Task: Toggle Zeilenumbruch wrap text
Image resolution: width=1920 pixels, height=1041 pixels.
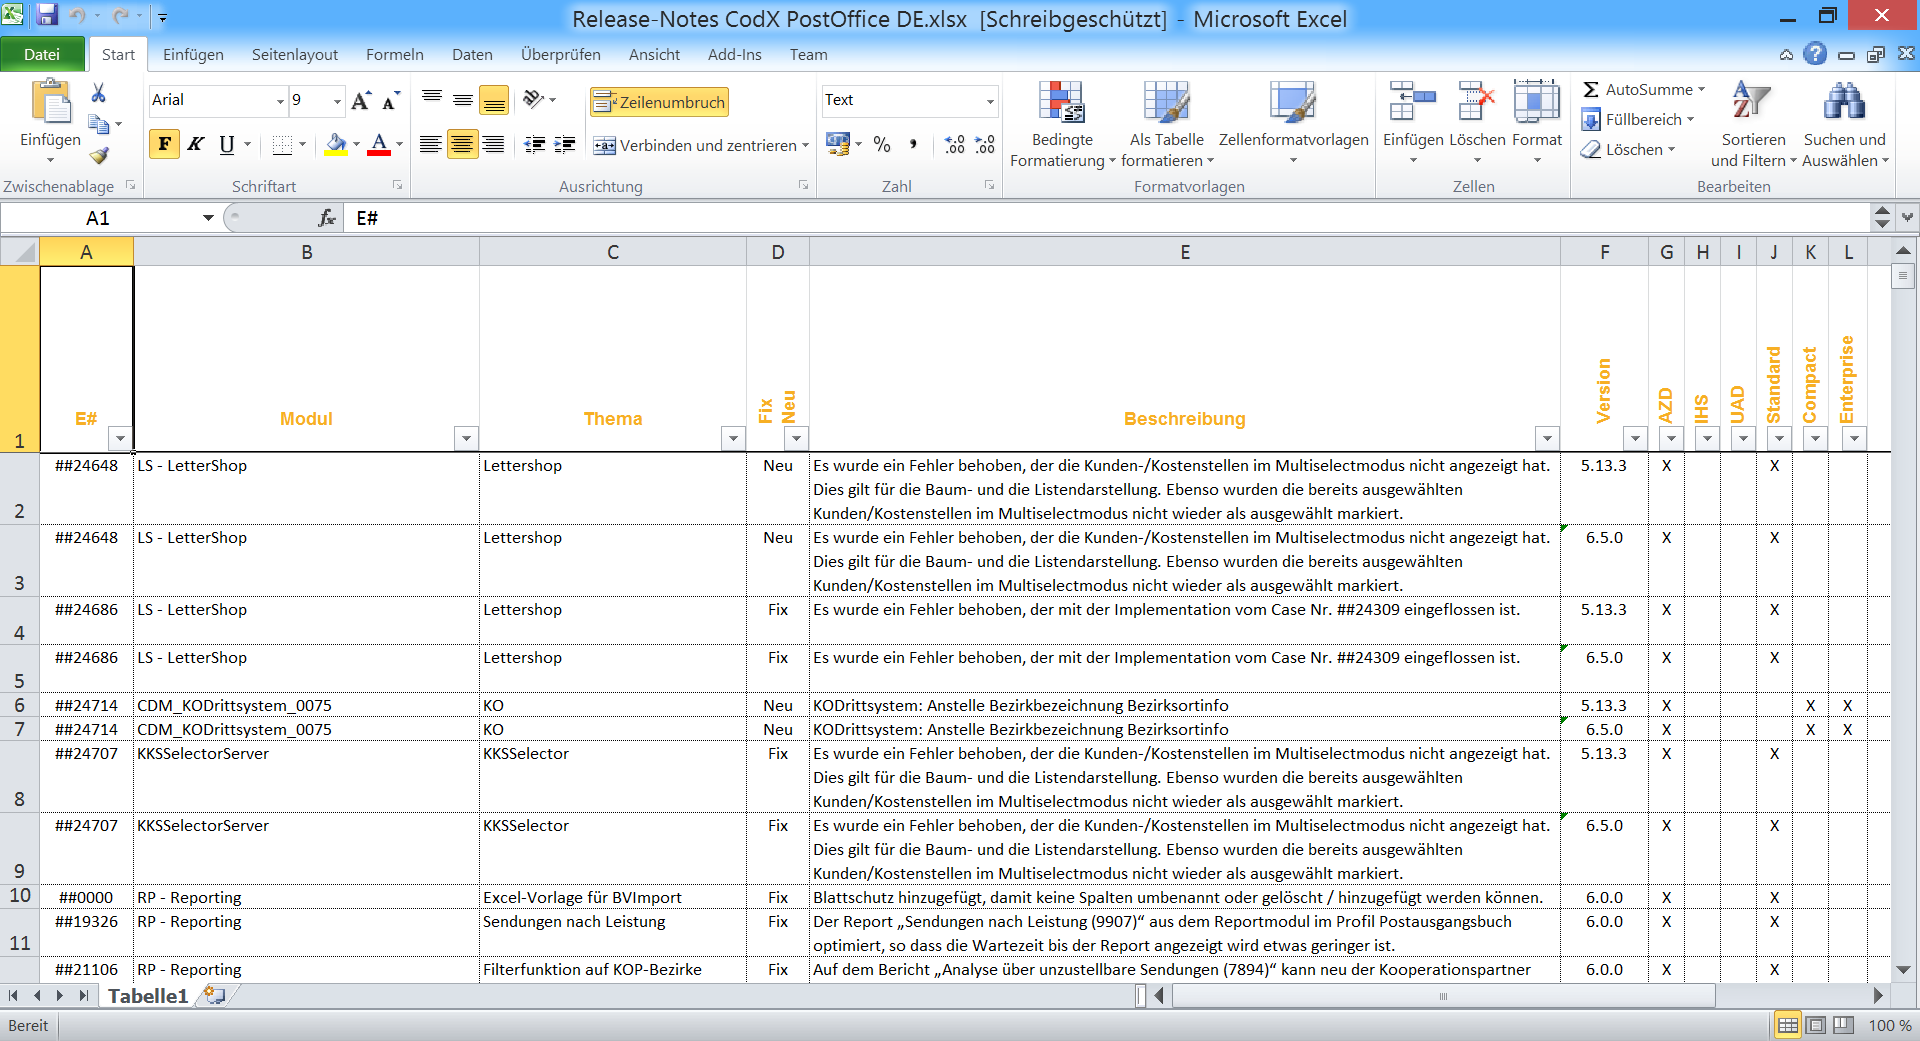Action: (659, 102)
